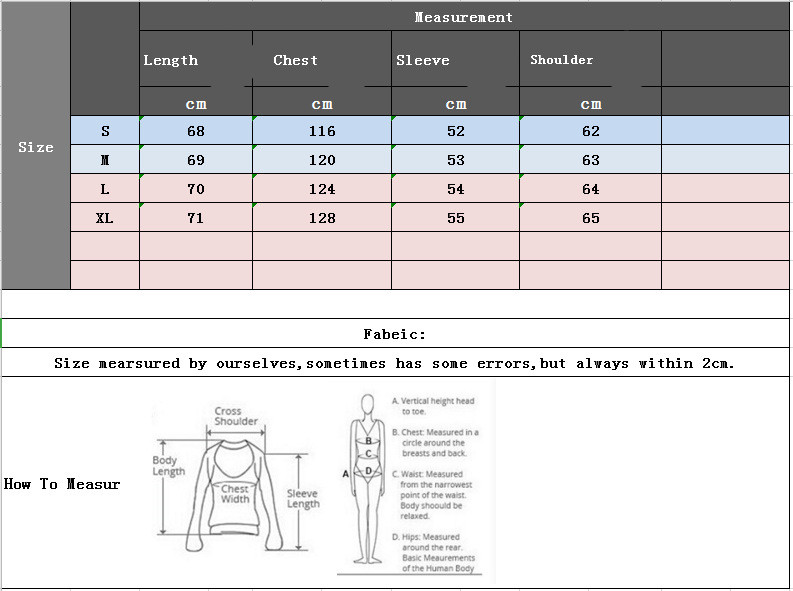
Task: Click the size L row label
Action: (105, 189)
